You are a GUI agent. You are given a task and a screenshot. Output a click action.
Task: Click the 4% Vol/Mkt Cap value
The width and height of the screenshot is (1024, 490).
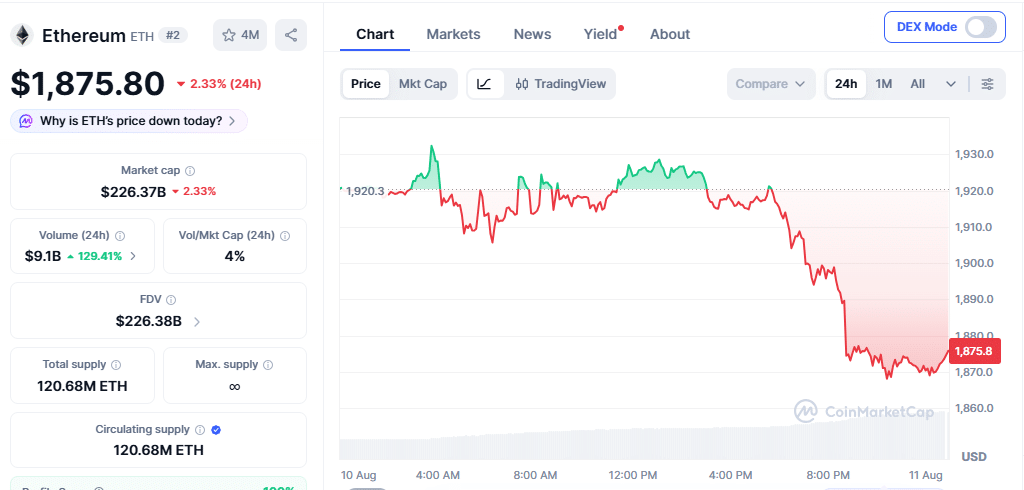234,256
